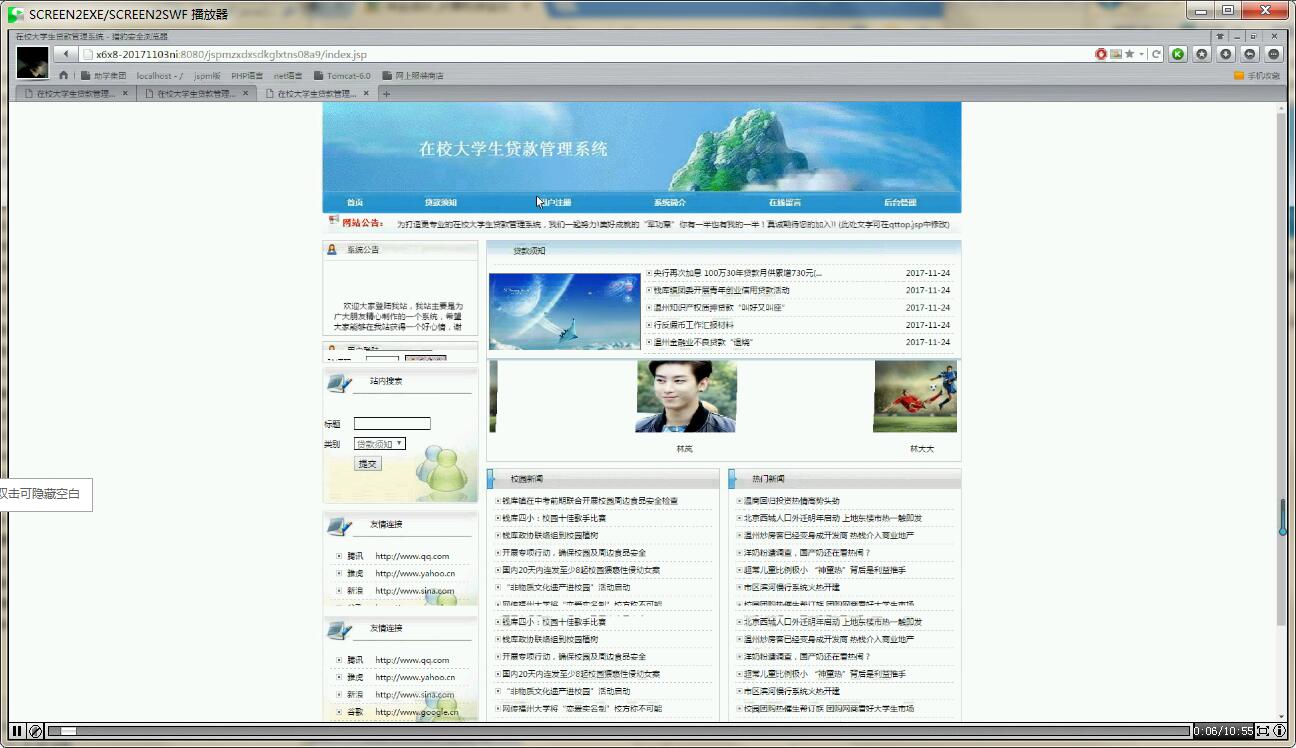The height and width of the screenshot is (748, 1296).
Task: Click the date next to 央行再次加息
Action: coord(928,273)
